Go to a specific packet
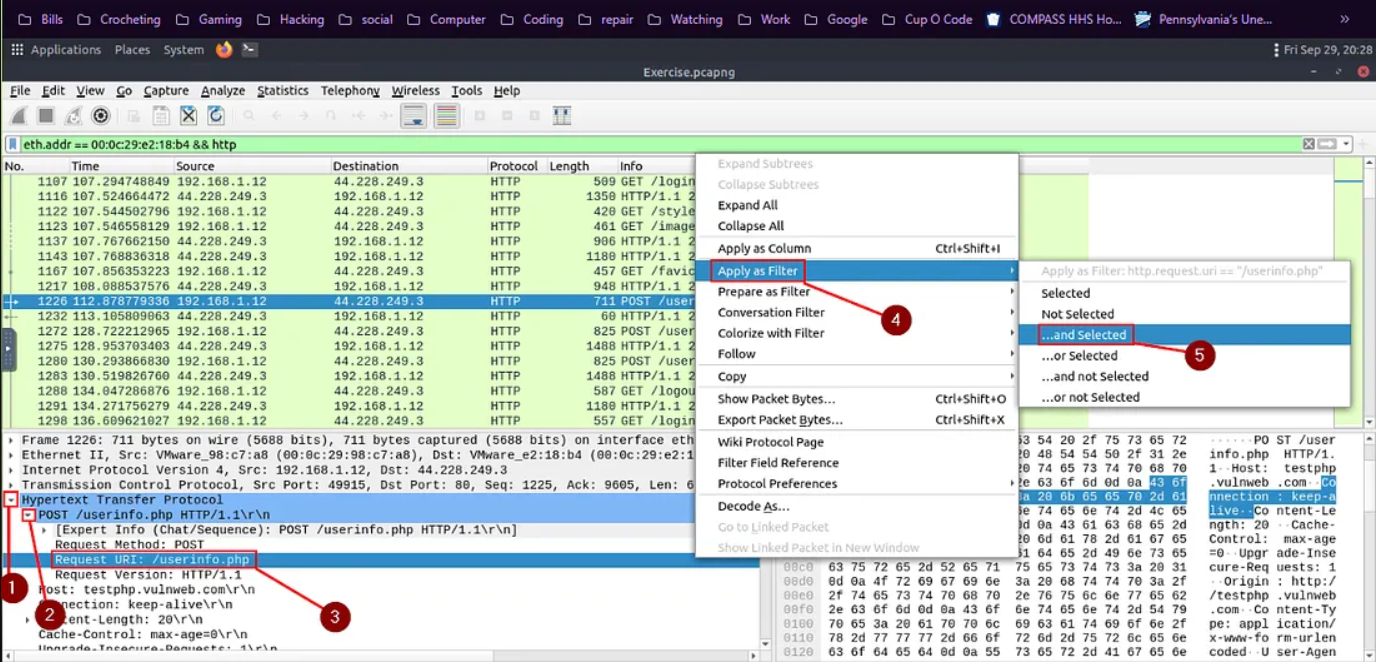Image resolution: width=1376 pixels, height=662 pixels. (330, 116)
